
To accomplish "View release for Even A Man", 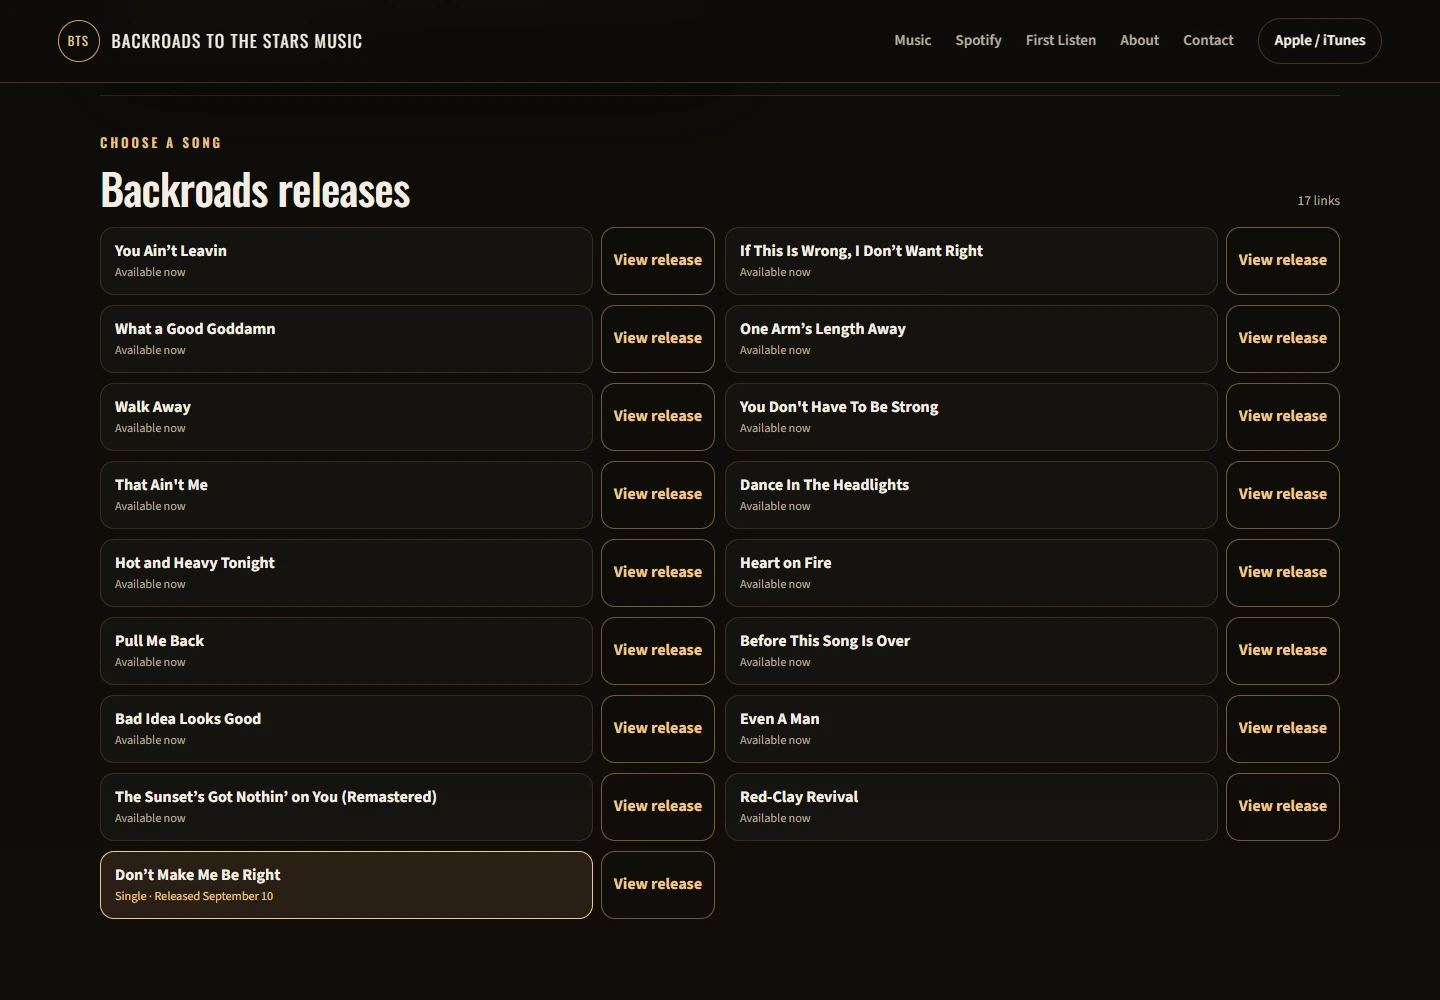I will [x=1283, y=729].
